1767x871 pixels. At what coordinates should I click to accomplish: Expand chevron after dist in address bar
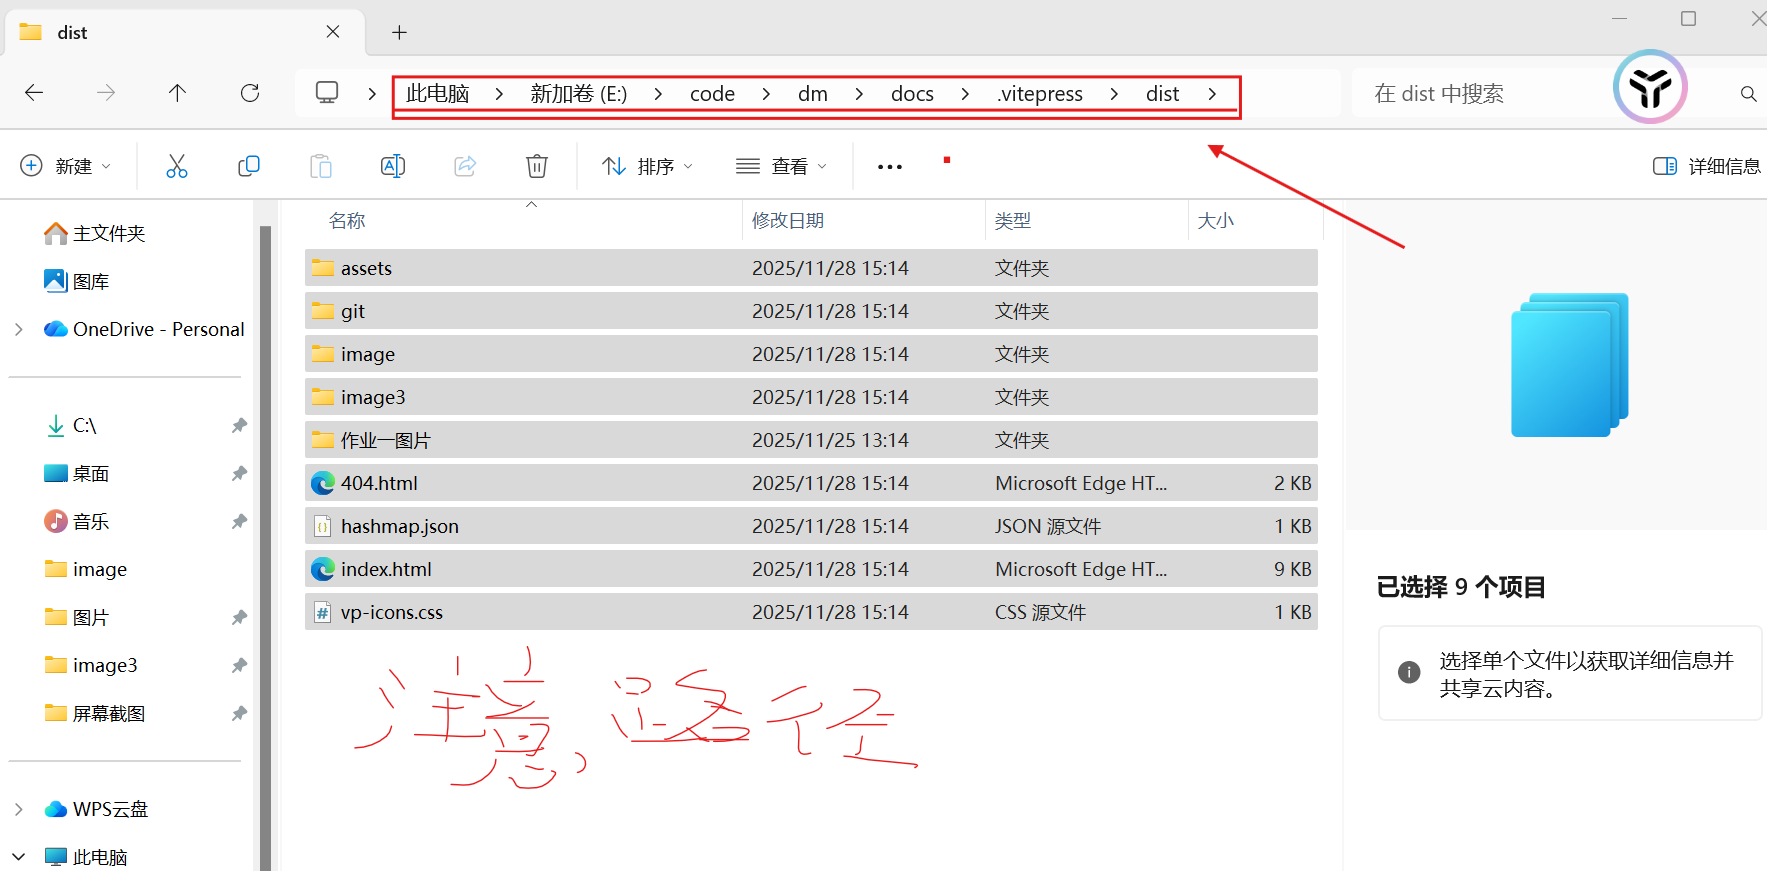click(x=1212, y=94)
